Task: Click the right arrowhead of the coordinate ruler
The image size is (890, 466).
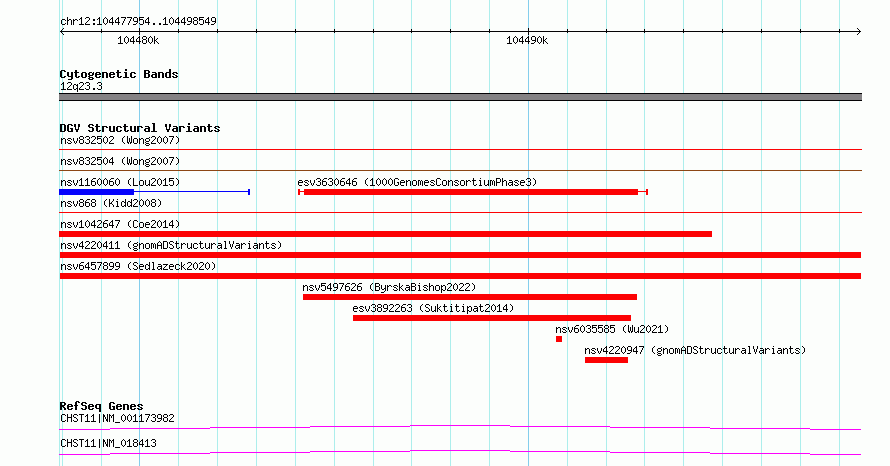Action: 859,31
